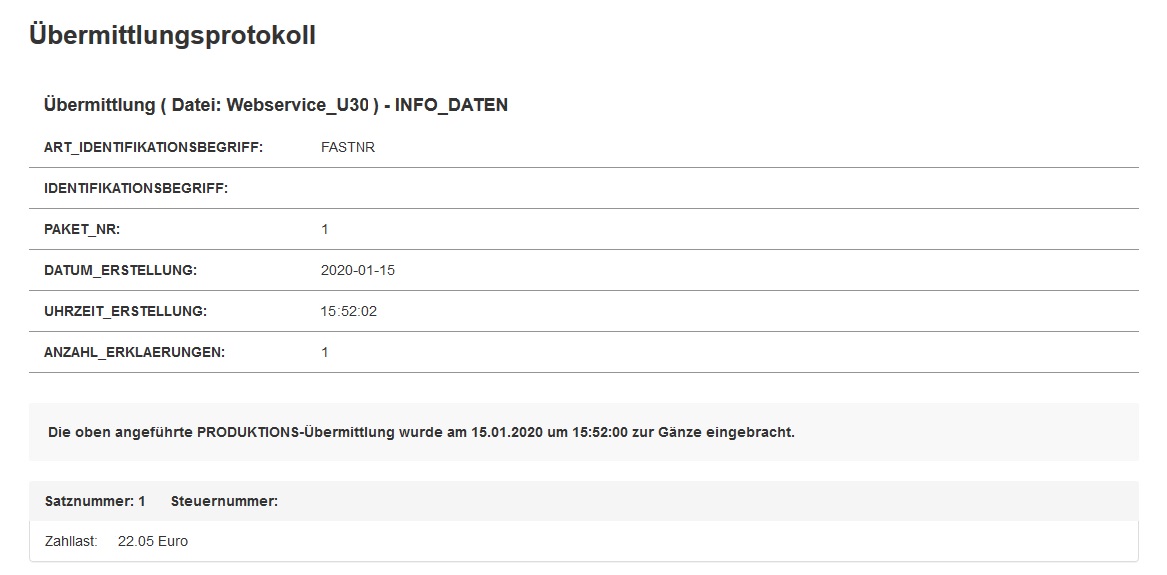This screenshot has width=1167, height=575.
Task: Click the Satznummer: 1 header
Action: point(95,501)
